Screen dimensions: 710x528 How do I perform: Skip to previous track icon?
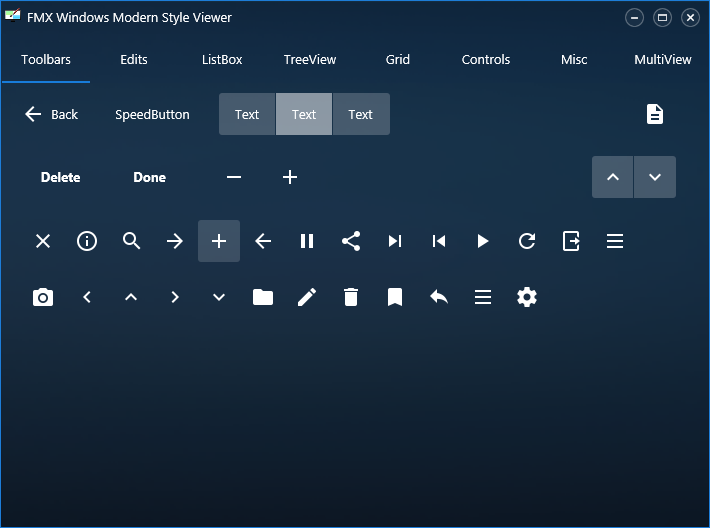(439, 241)
